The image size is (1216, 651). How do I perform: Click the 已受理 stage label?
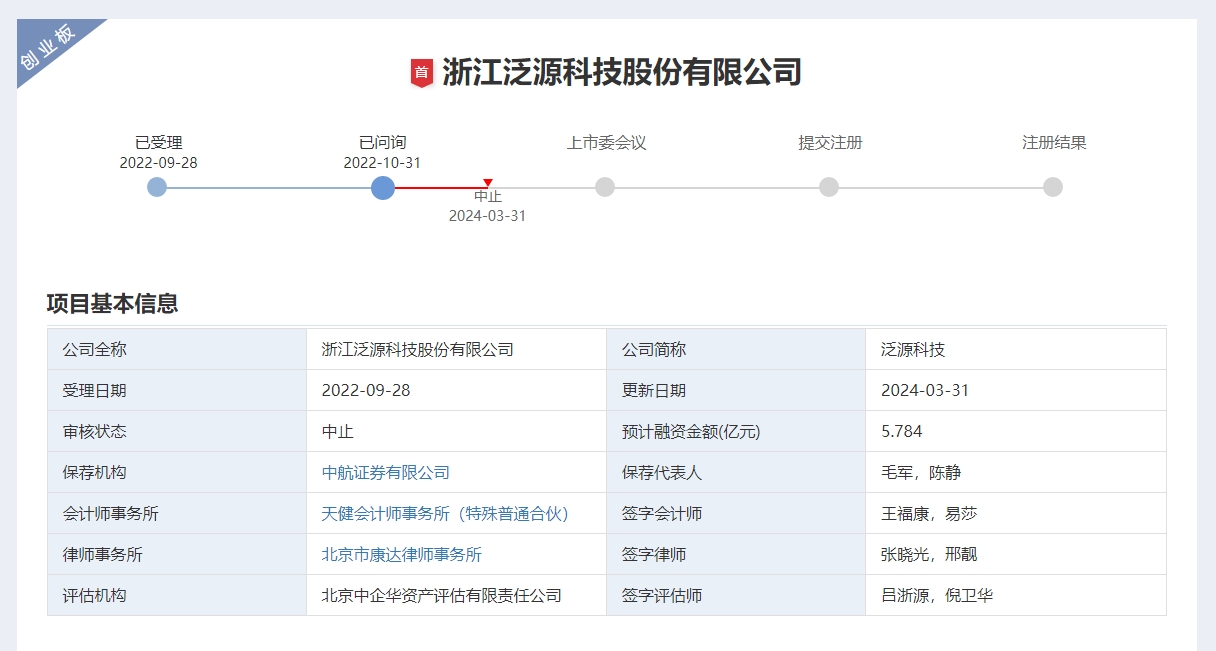[159, 143]
